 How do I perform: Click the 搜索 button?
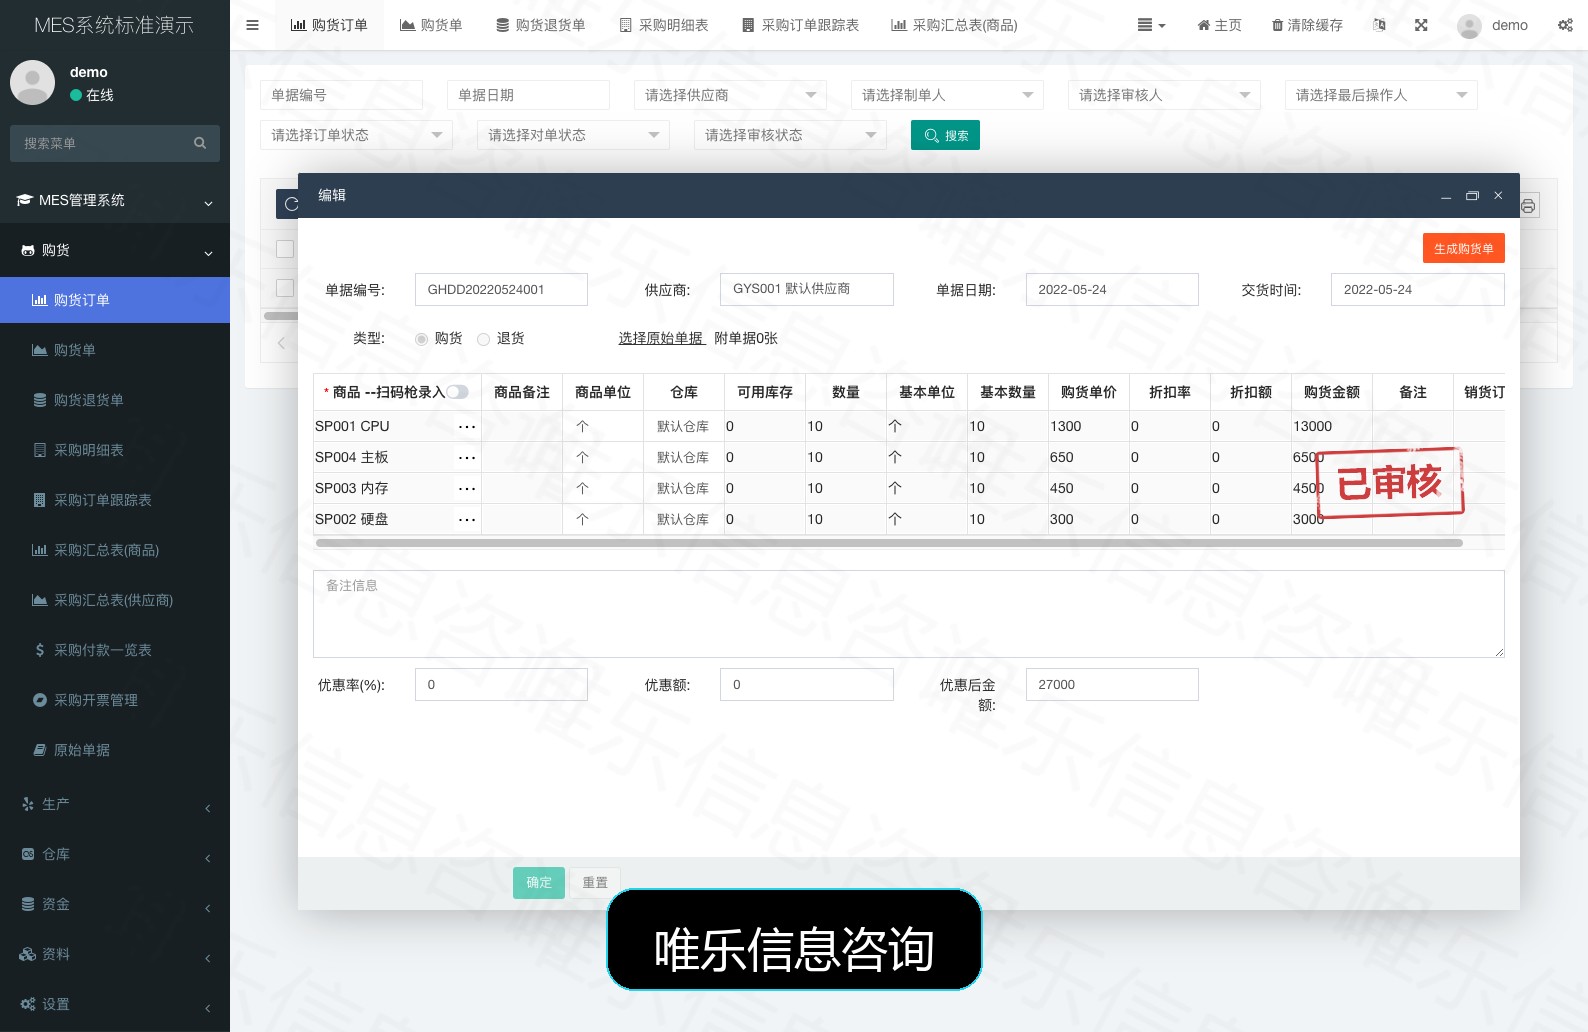tap(945, 135)
